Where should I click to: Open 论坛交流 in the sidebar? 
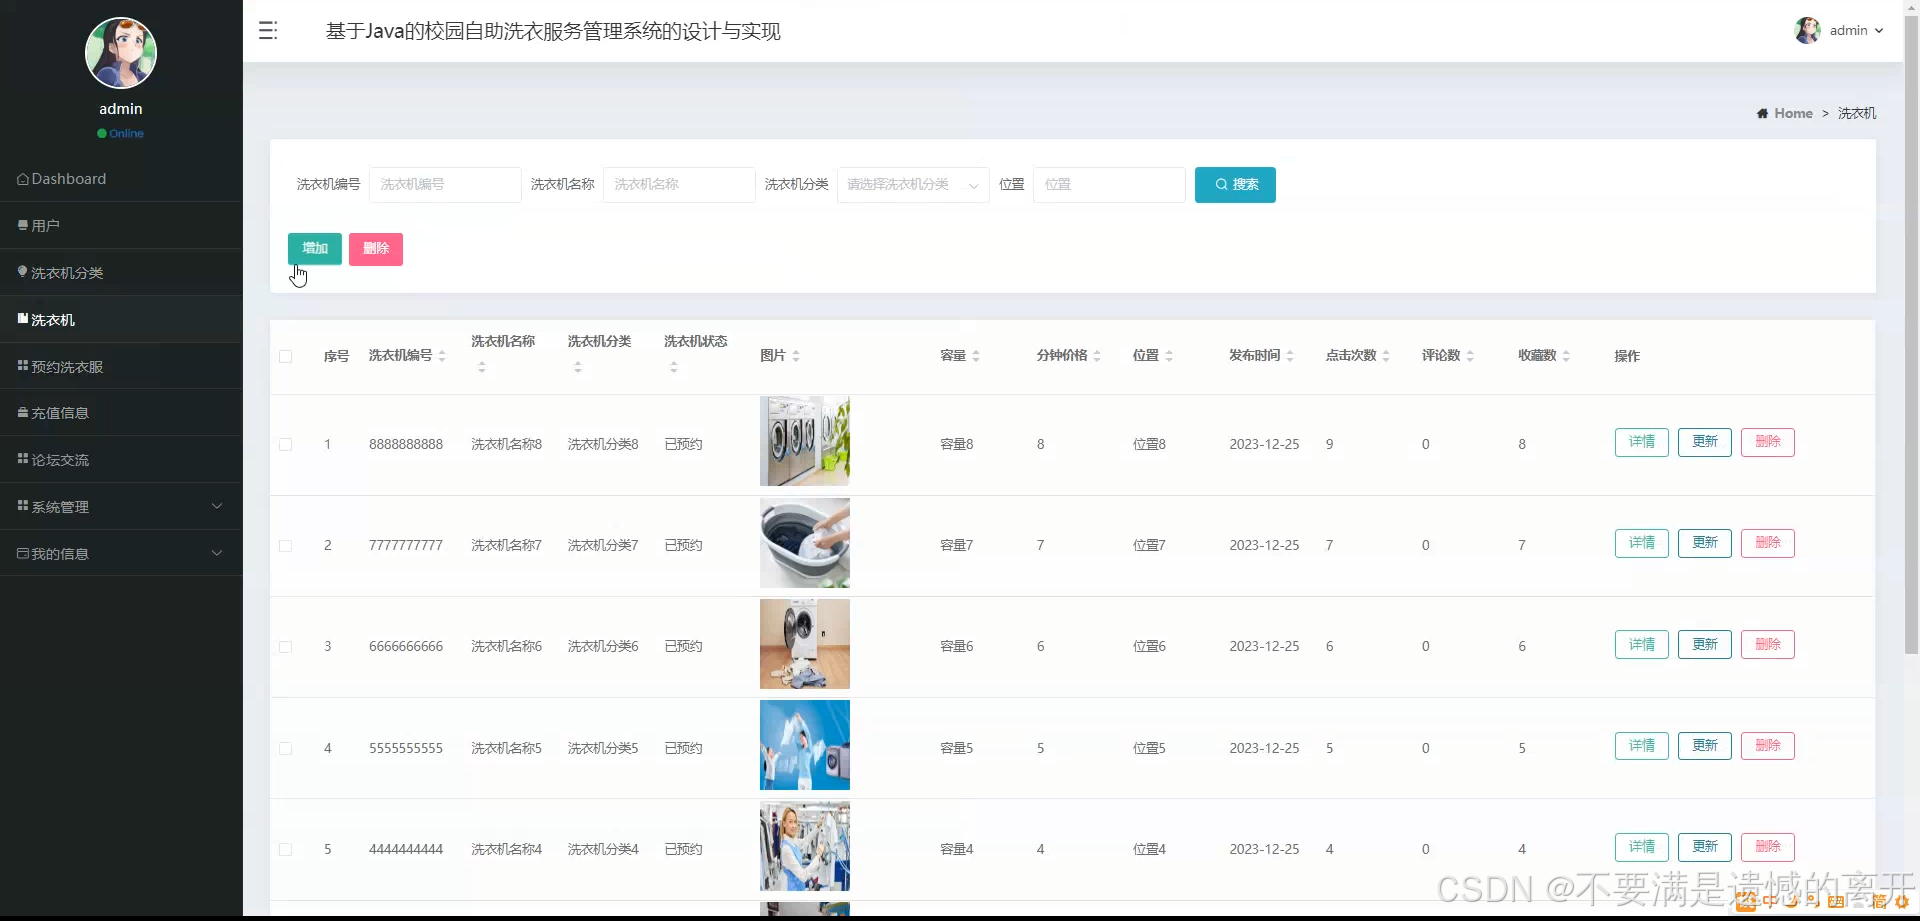coord(121,459)
